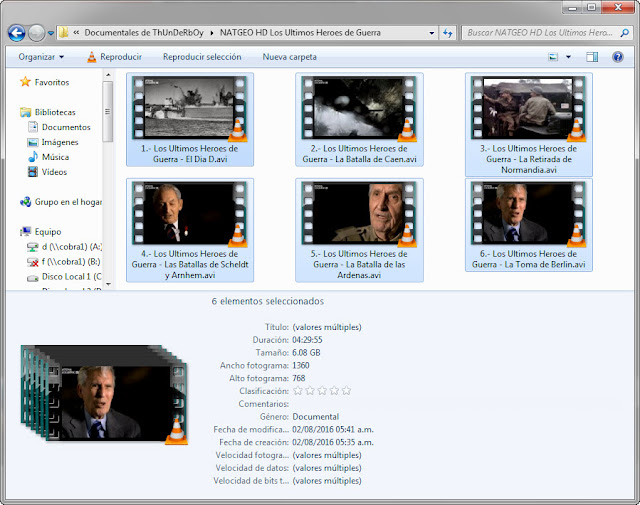The image size is (640, 505).
Task: Click file name '1.- Los Ultimos Heroes de Guerra - El Dia D.avi'
Action: pos(190,154)
